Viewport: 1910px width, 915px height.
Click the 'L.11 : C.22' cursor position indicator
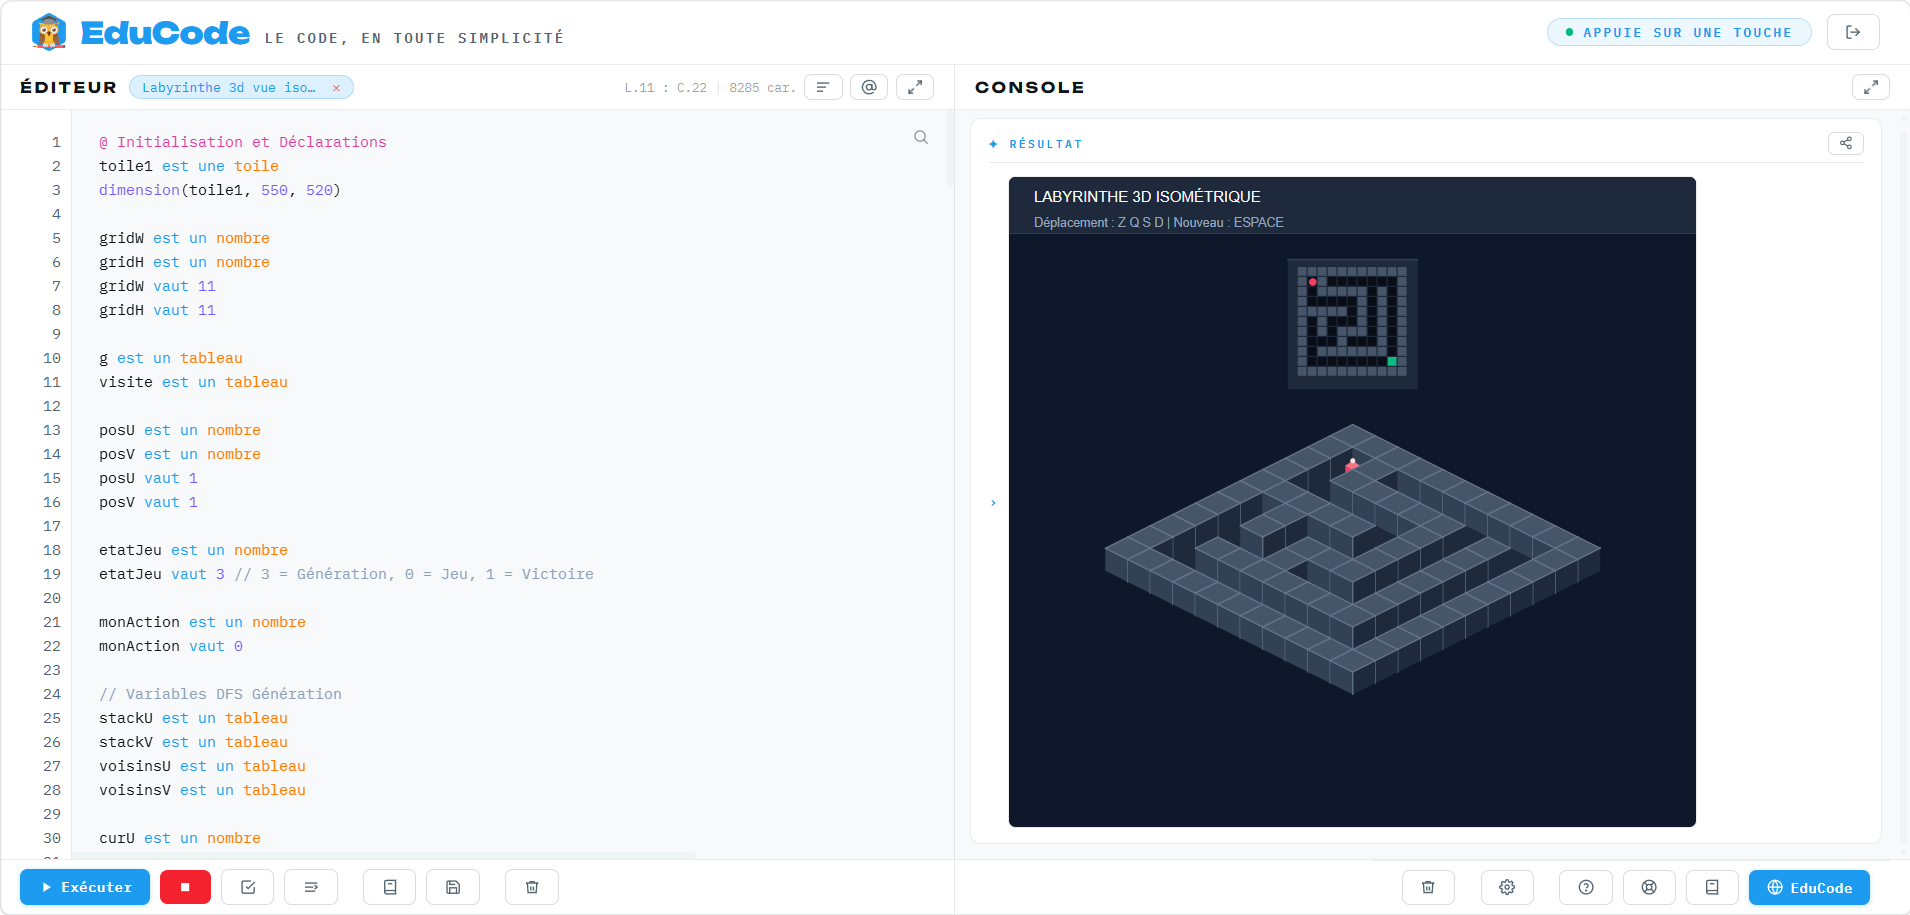click(666, 88)
